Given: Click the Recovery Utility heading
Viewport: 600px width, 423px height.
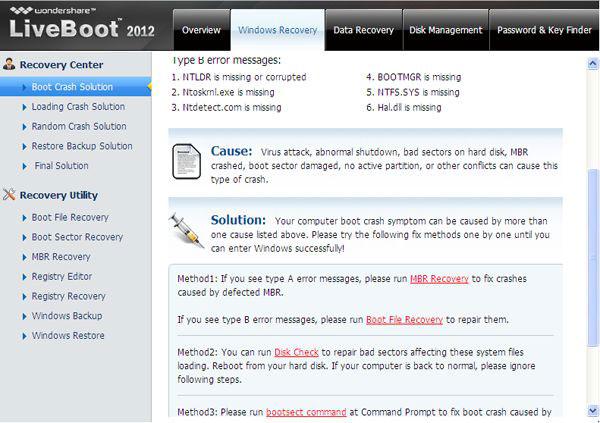Looking at the screenshot, I should click(59, 195).
